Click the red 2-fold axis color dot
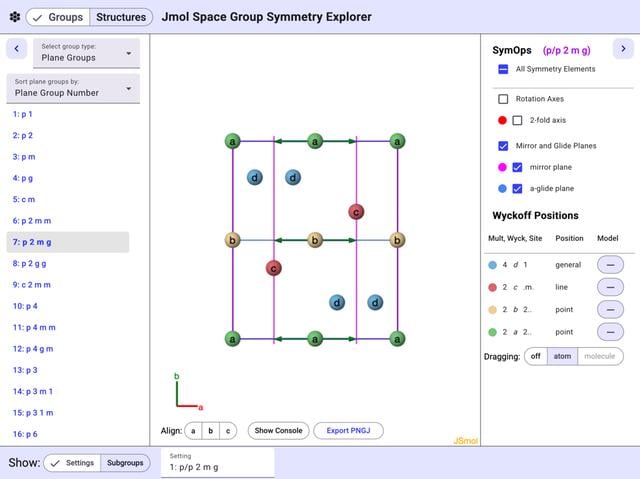This screenshot has height=479, width=640. [x=502, y=120]
